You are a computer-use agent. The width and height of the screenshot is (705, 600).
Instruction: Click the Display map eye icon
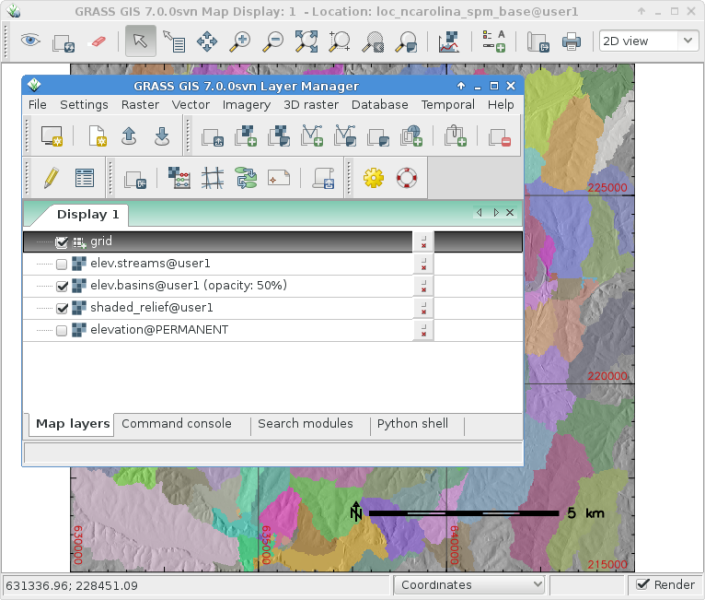click(30, 41)
